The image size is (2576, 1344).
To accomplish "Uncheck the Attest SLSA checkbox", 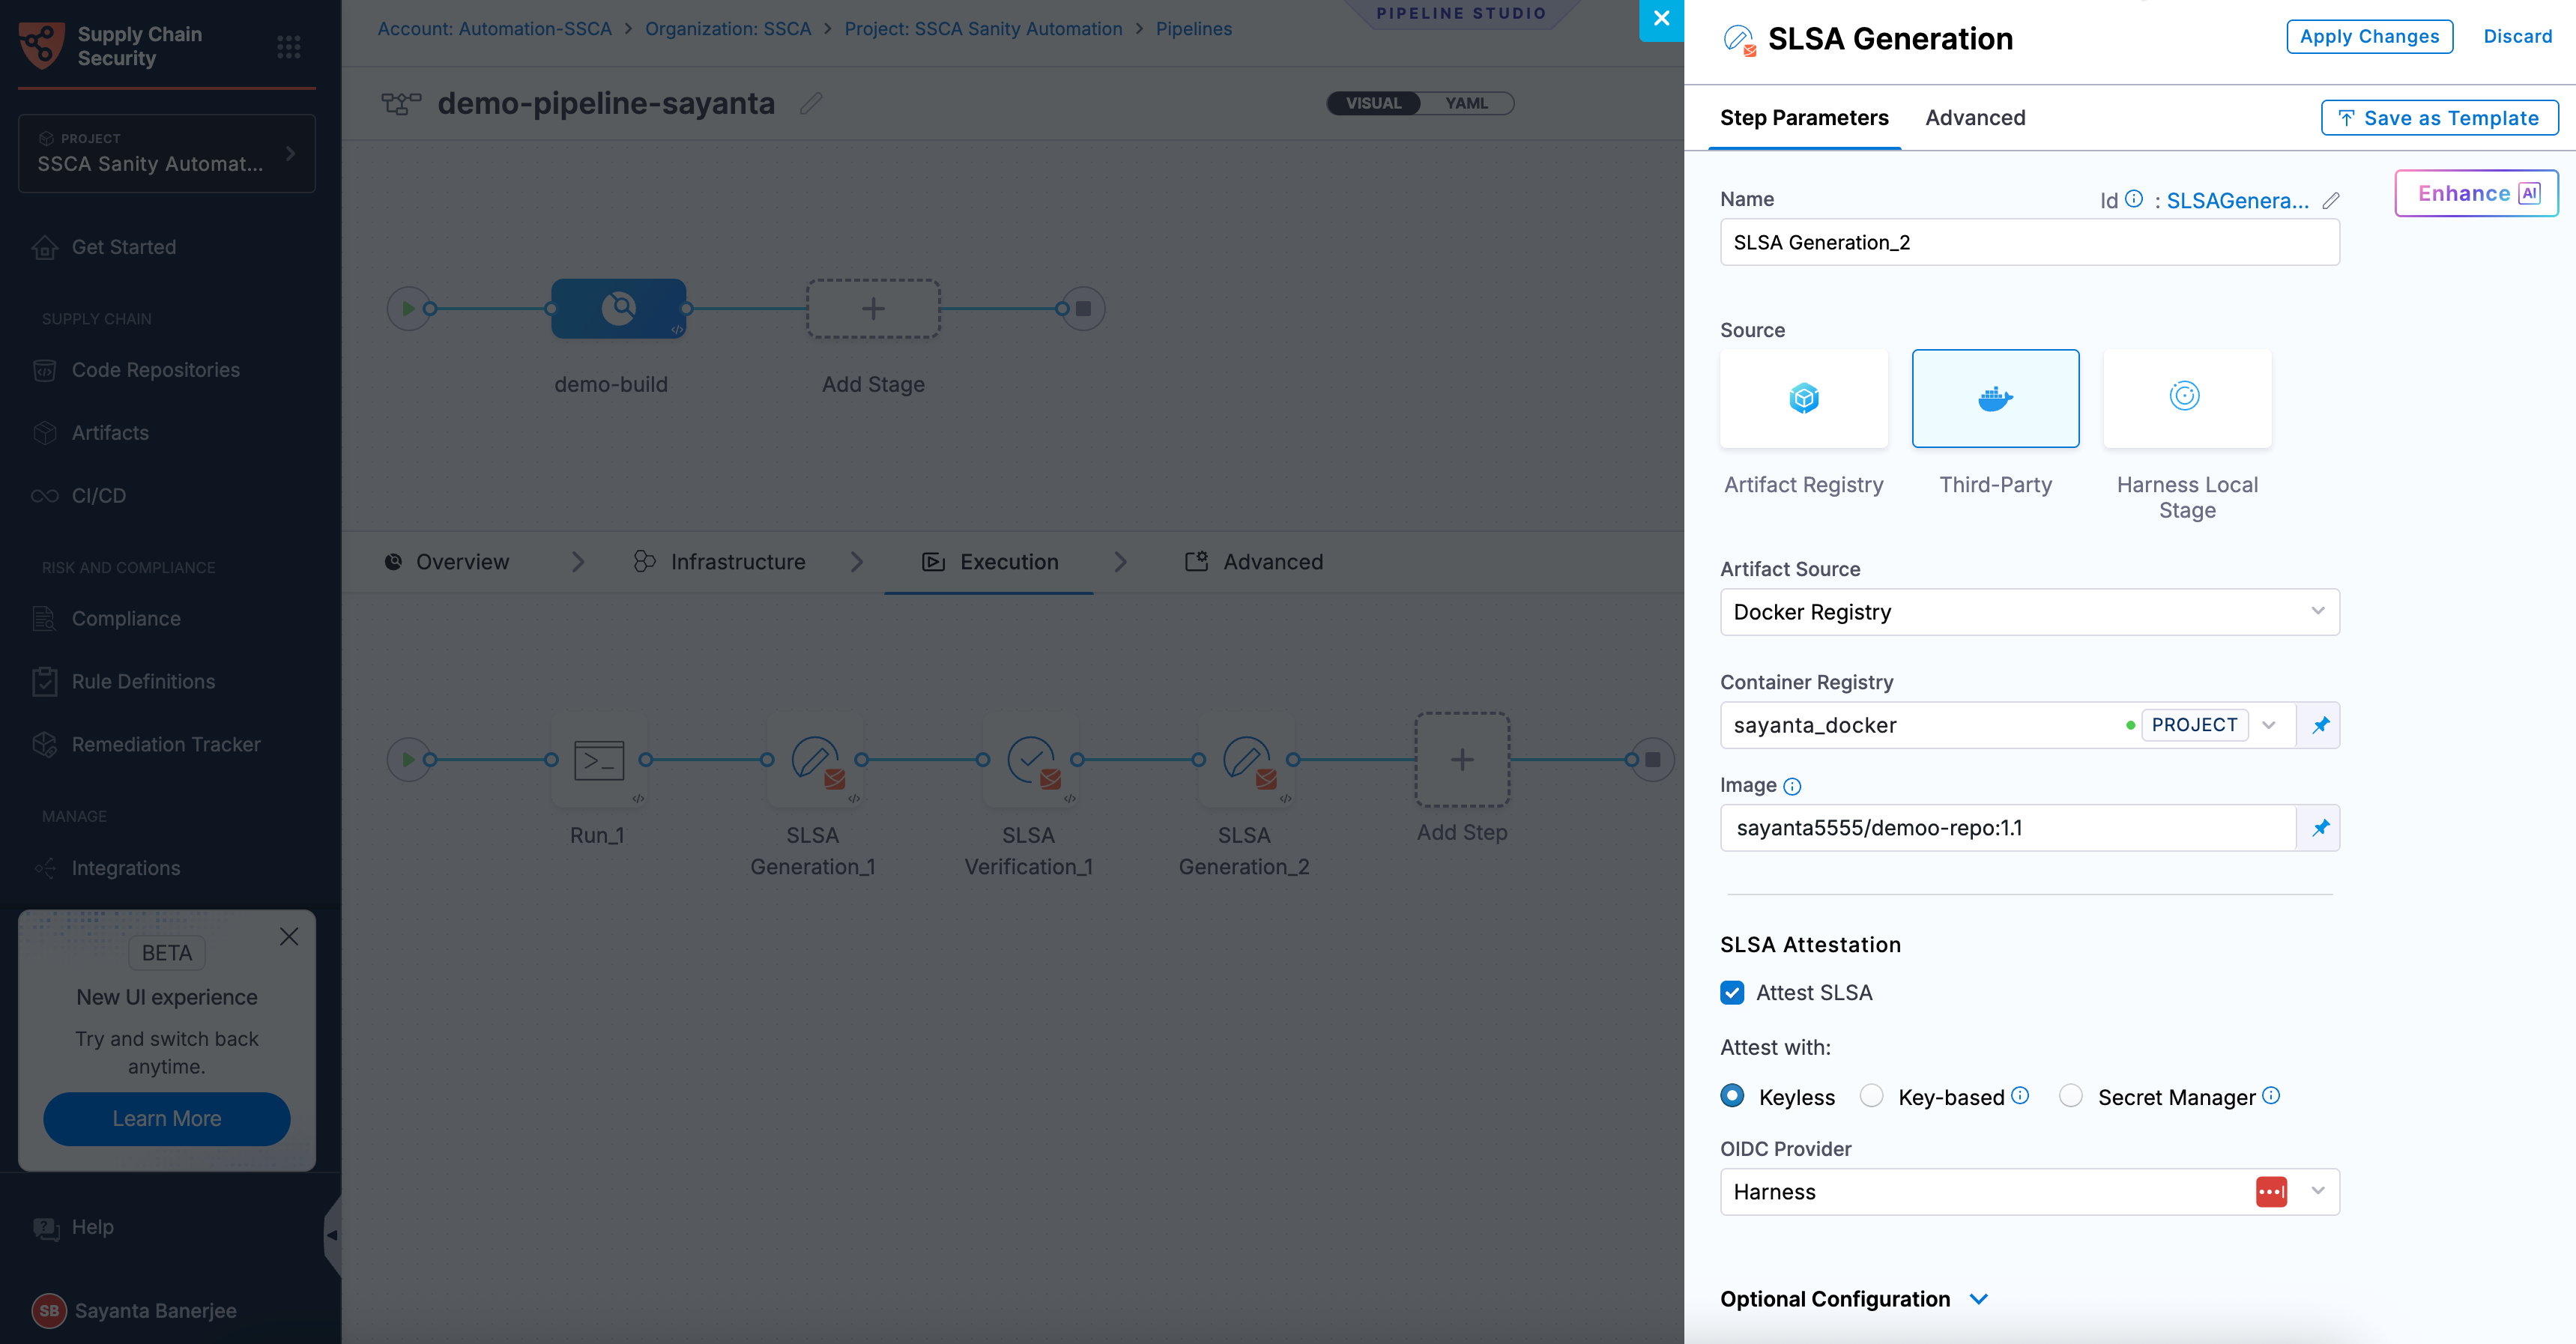I will pos(1732,992).
